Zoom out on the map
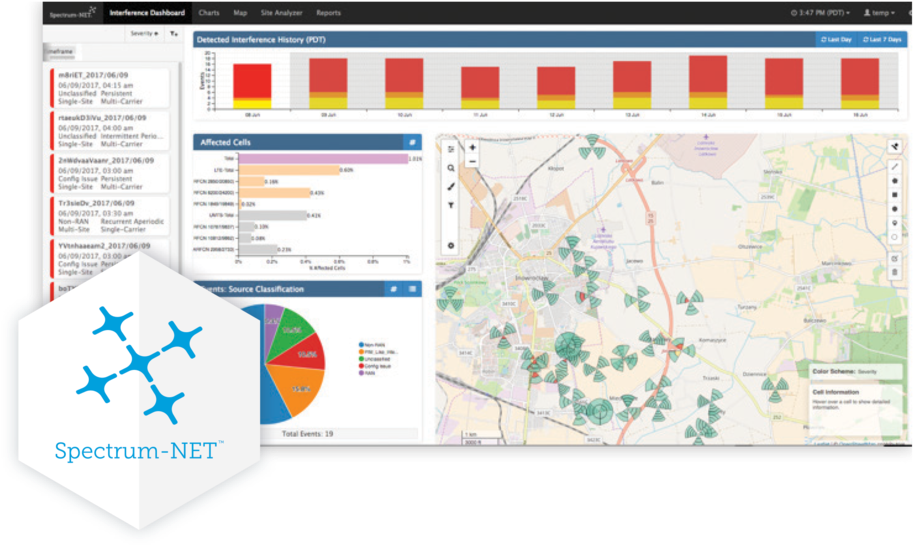 (472, 162)
